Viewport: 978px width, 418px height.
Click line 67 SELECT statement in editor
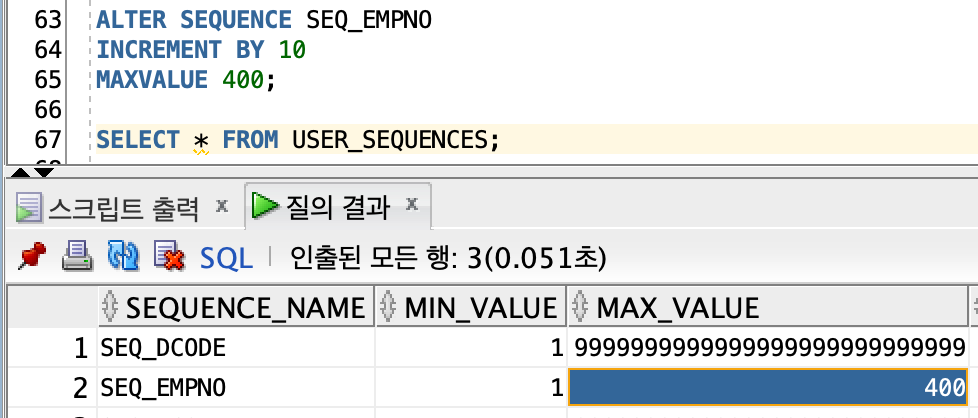(x=298, y=139)
